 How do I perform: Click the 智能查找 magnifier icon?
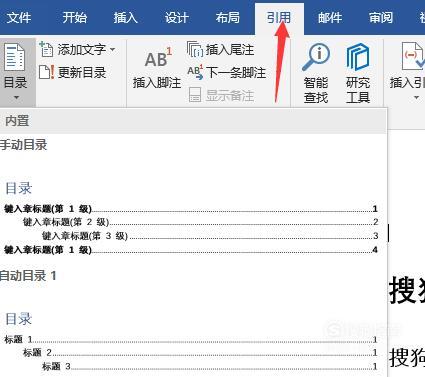coord(316,57)
